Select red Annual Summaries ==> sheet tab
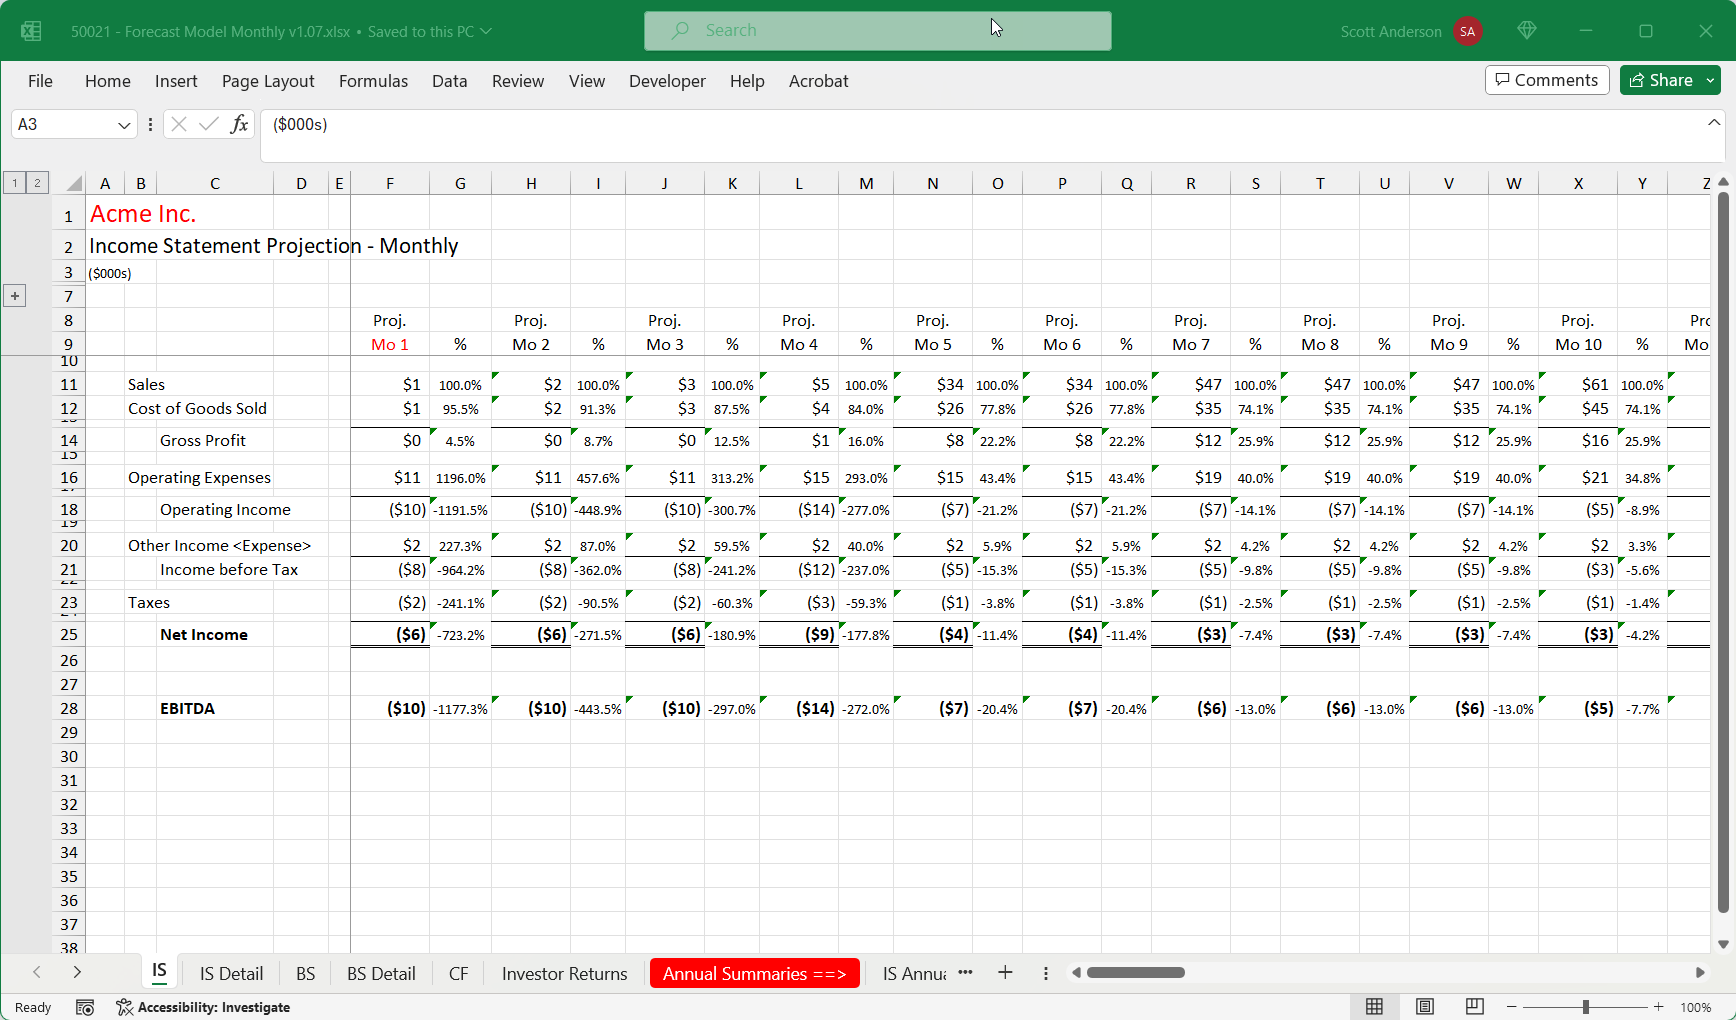 [755, 973]
